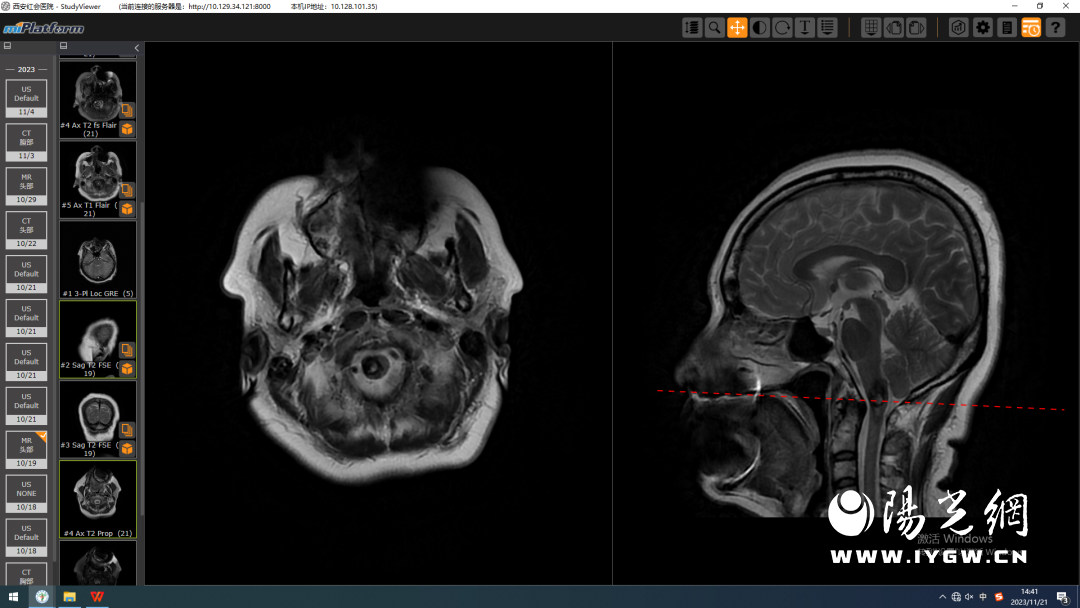Open the list options dropdown in toolbar
This screenshot has width=1080, height=608.
(827, 28)
